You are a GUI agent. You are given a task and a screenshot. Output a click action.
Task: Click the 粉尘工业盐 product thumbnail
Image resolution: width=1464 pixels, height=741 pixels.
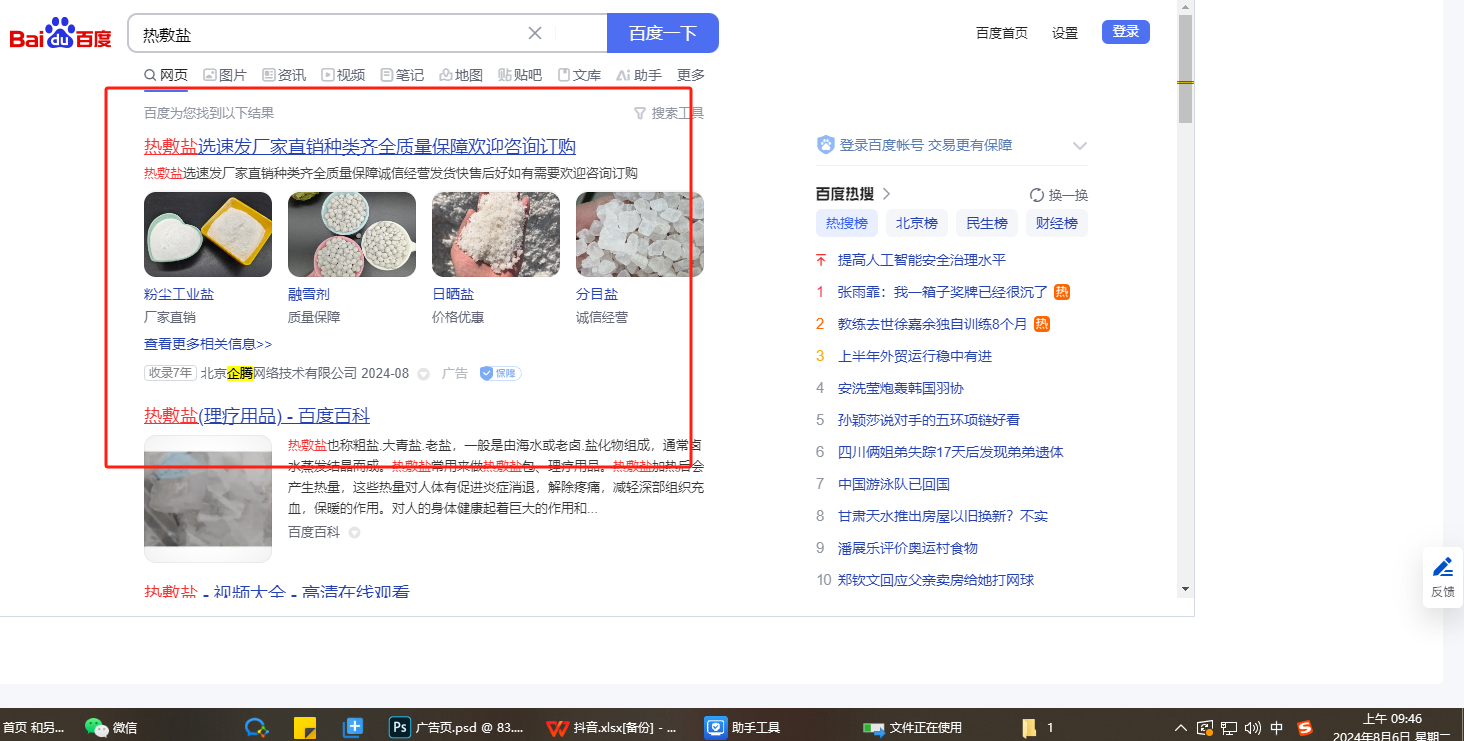(x=208, y=234)
